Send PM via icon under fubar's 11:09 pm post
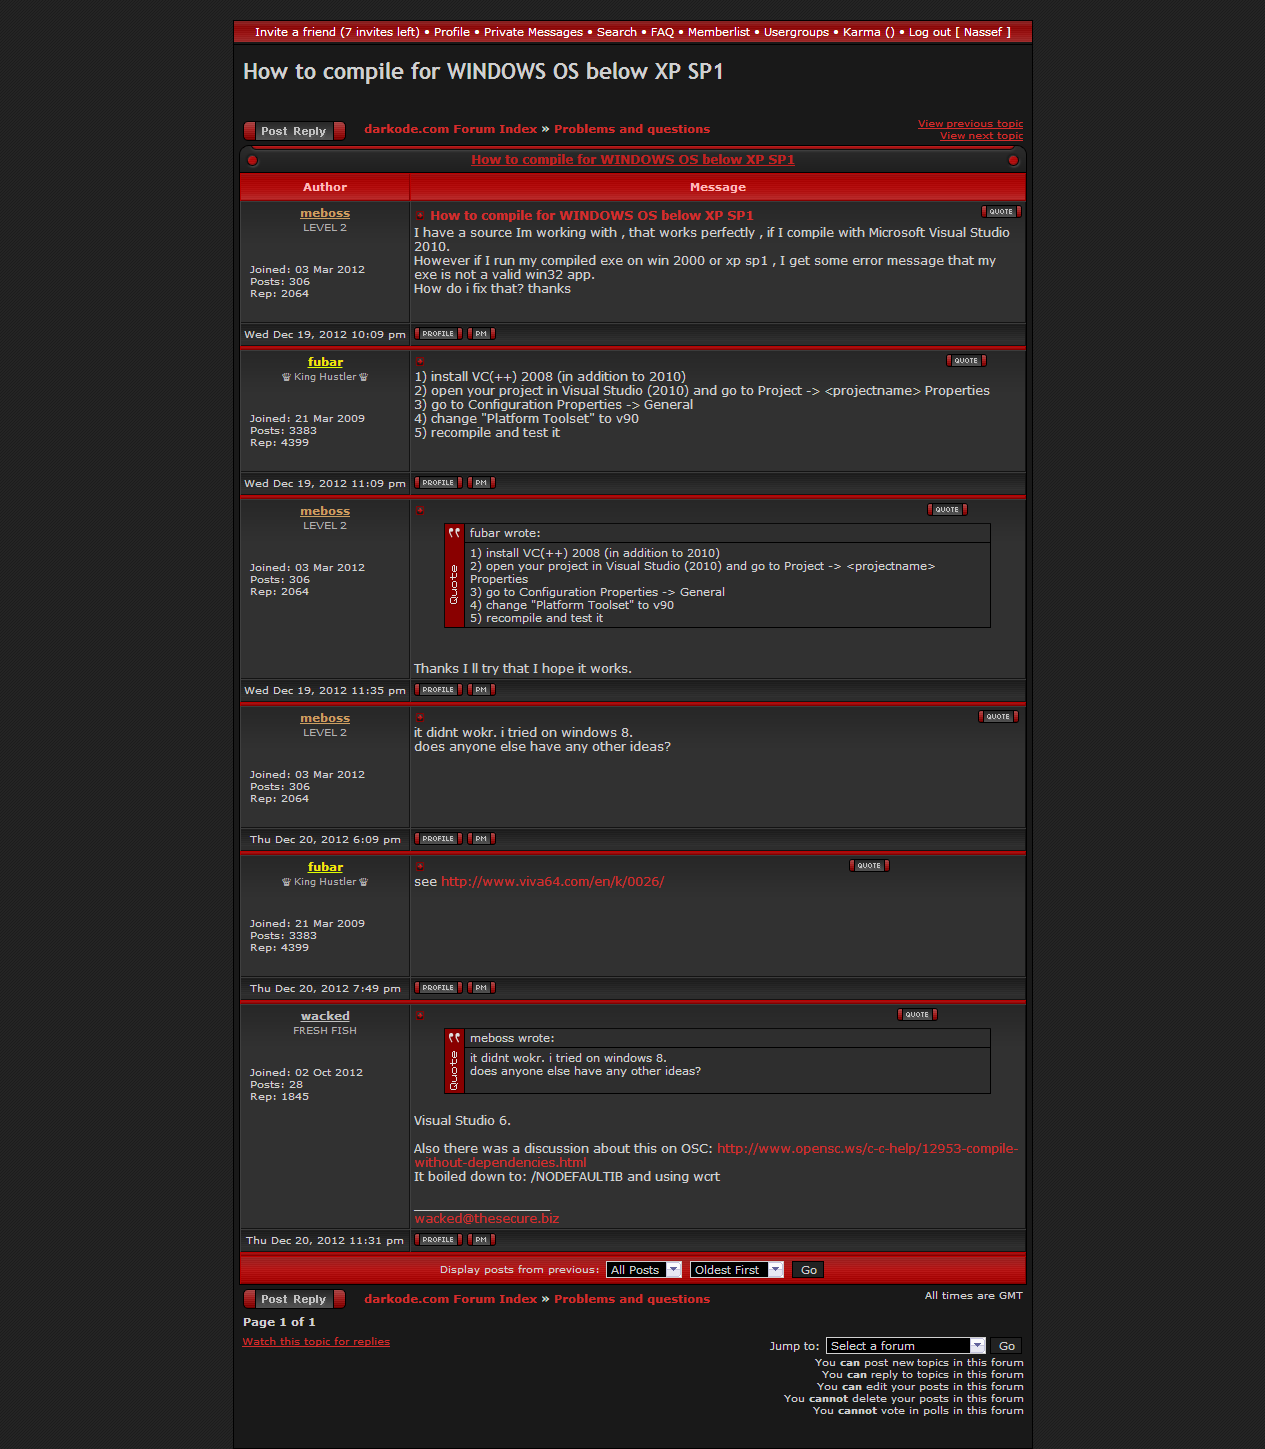The height and width of the screenshot is (1449, 1265). tap(481, 483)
